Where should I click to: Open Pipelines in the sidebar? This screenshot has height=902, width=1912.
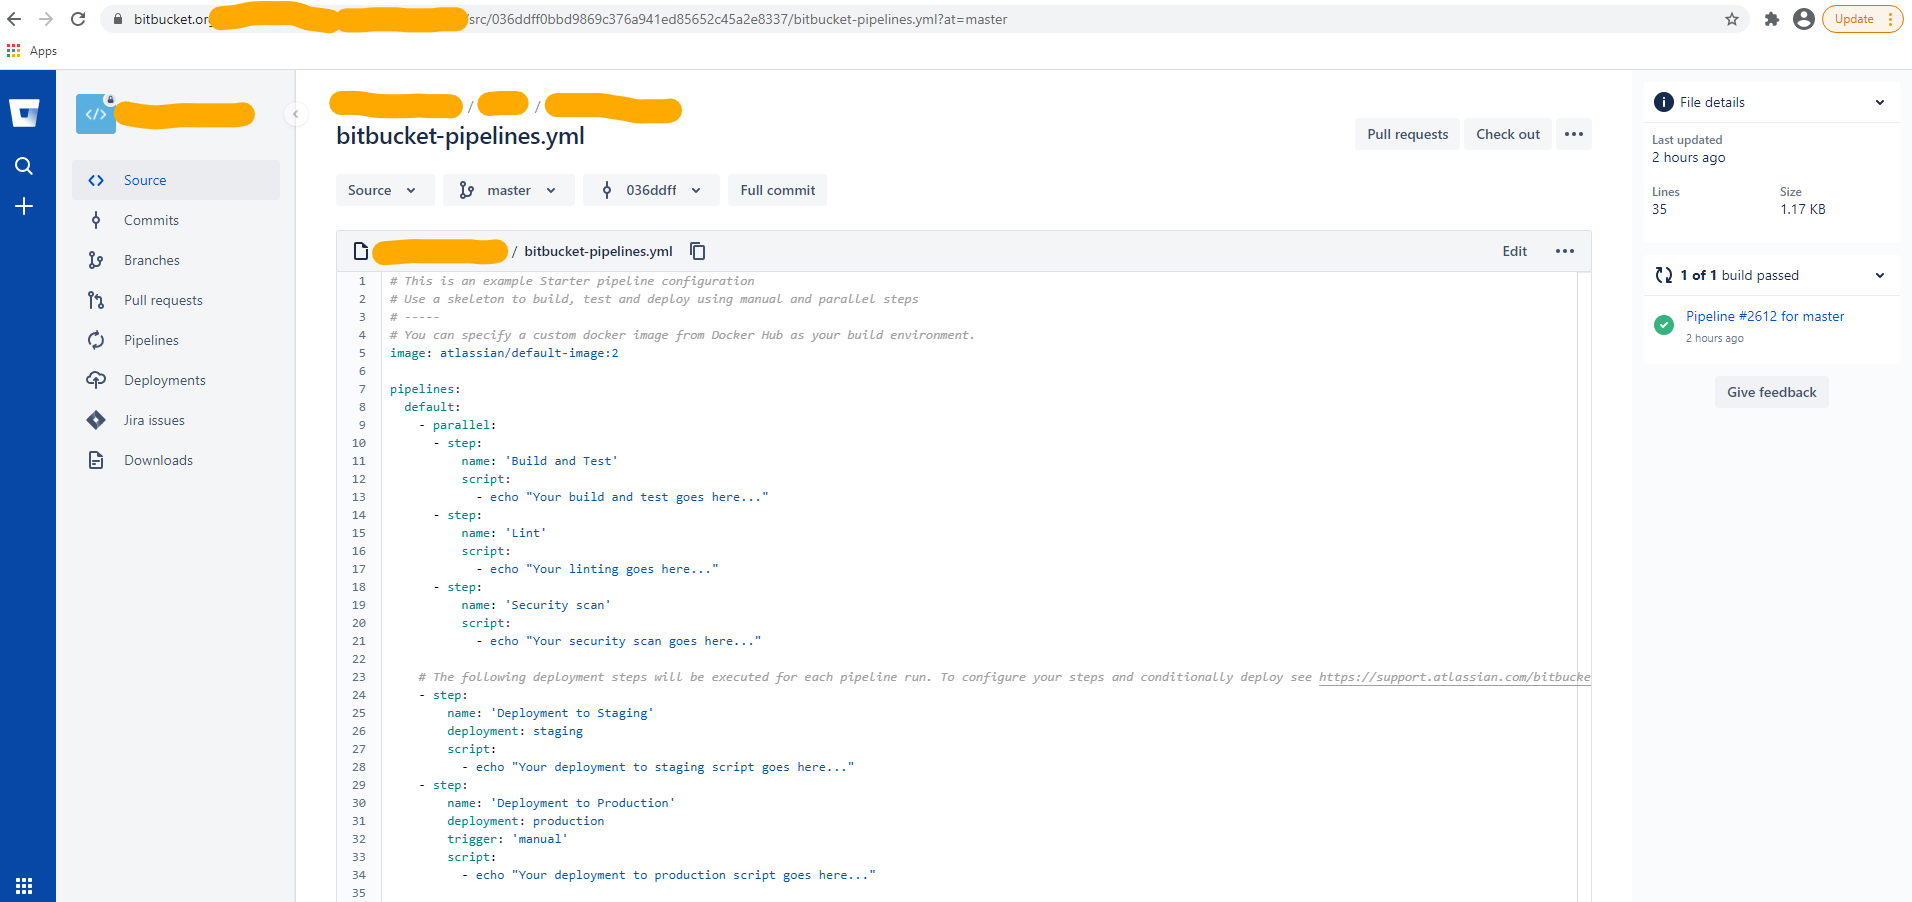point(176,340)
